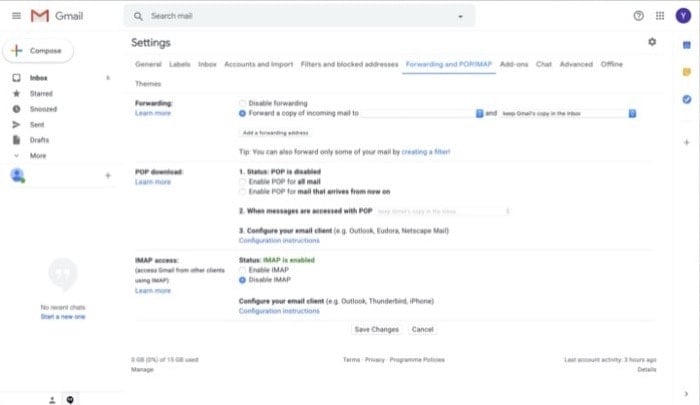Get add-ons with the plus icon
This screenshot has width=700, height=405.
(687, 142)
